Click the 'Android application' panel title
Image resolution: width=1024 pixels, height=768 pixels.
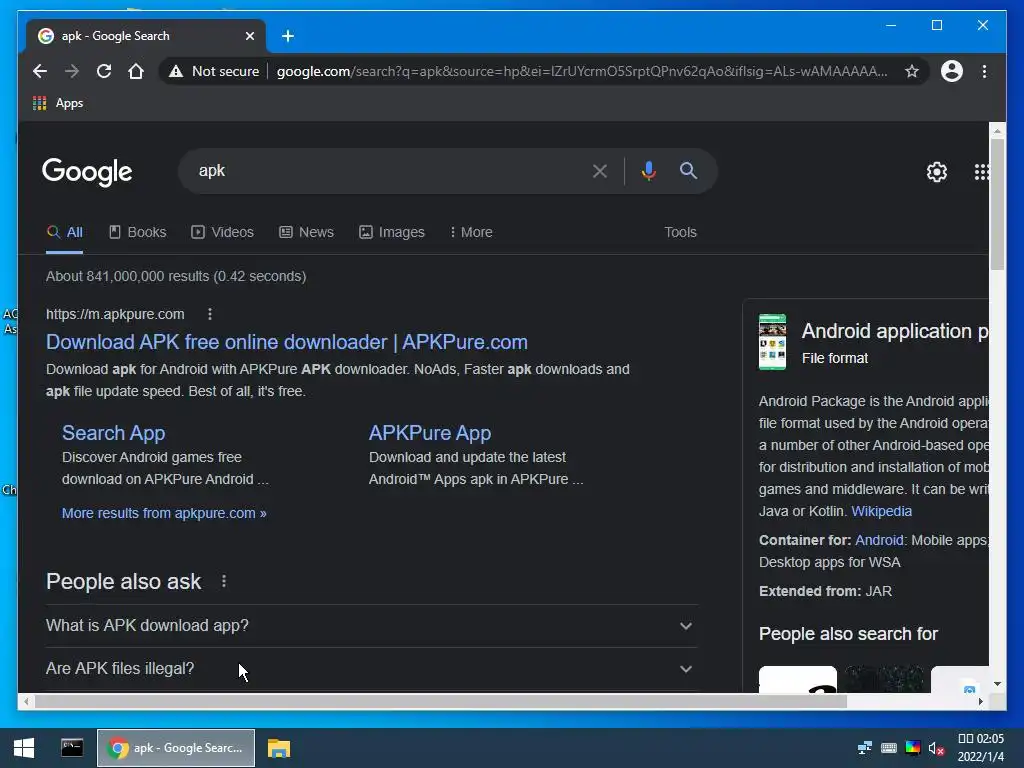click(x=895, y=331)
